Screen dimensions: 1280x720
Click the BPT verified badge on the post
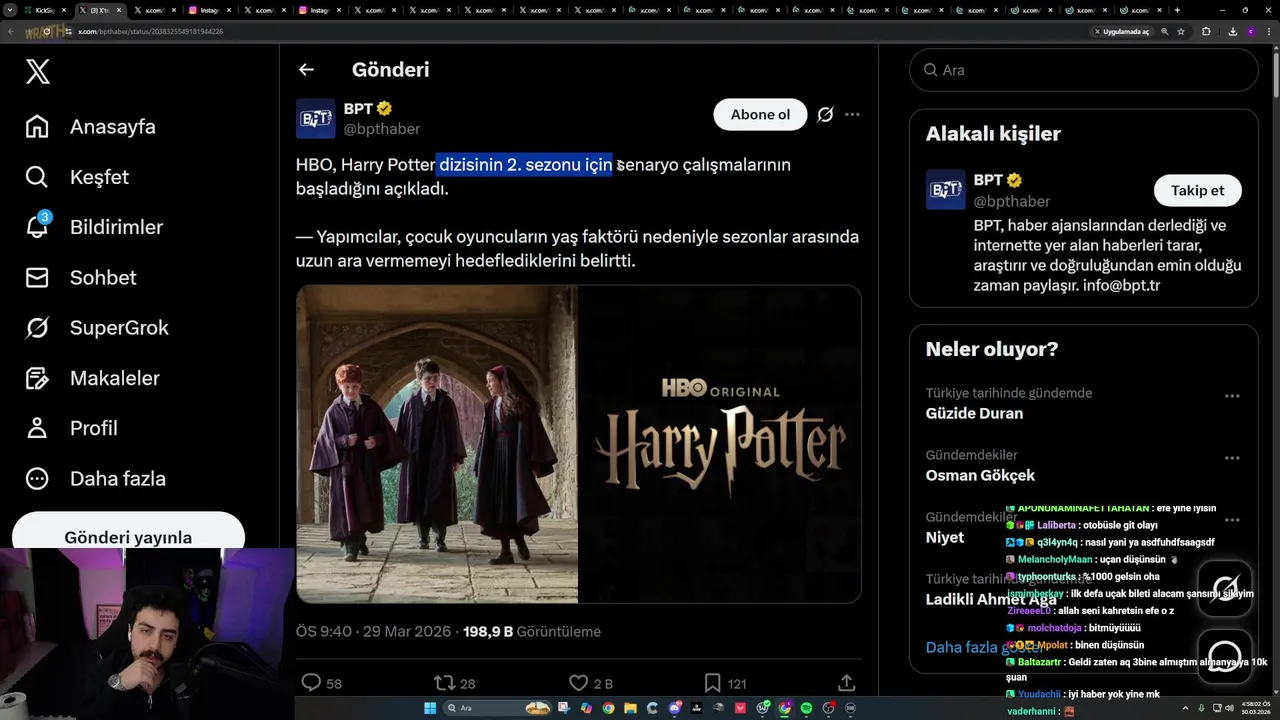tap(384, 108)
